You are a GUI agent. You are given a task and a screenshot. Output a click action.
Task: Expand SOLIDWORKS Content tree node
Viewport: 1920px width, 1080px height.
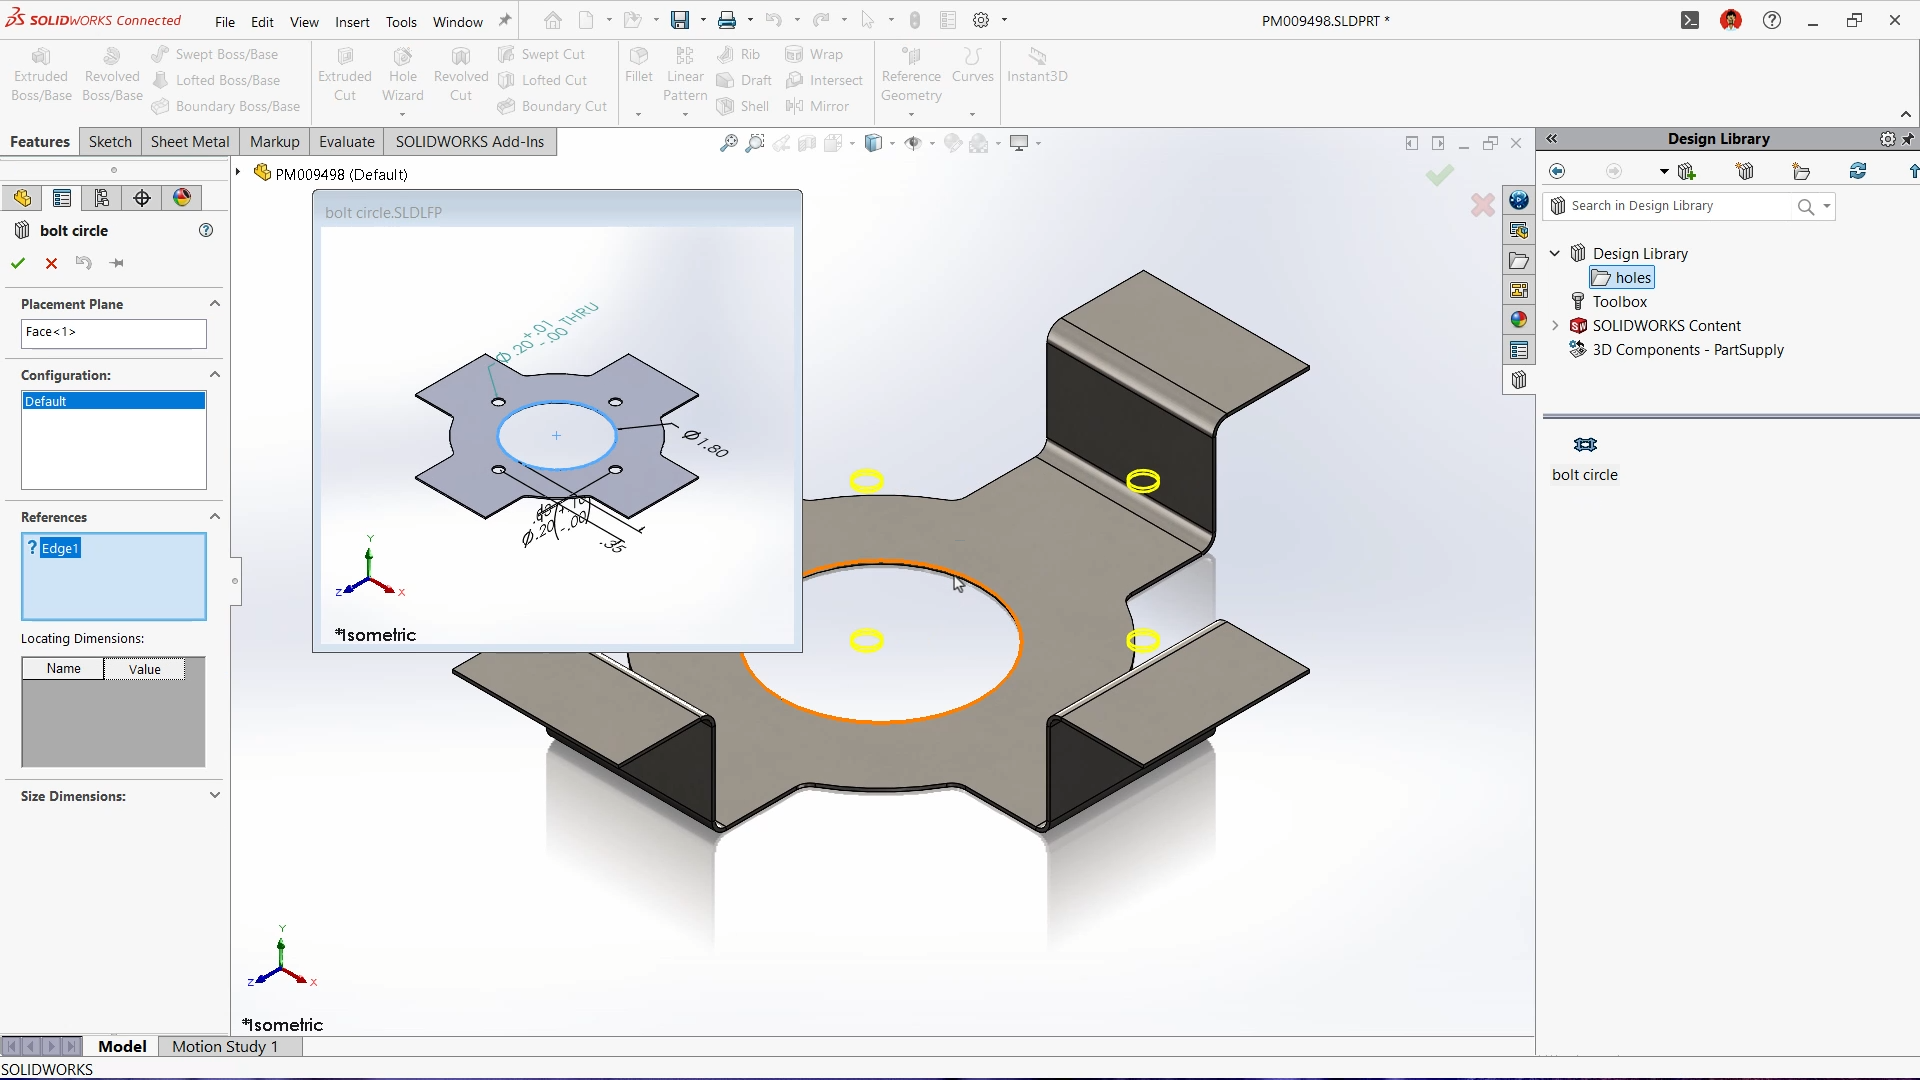point(1555,326)
